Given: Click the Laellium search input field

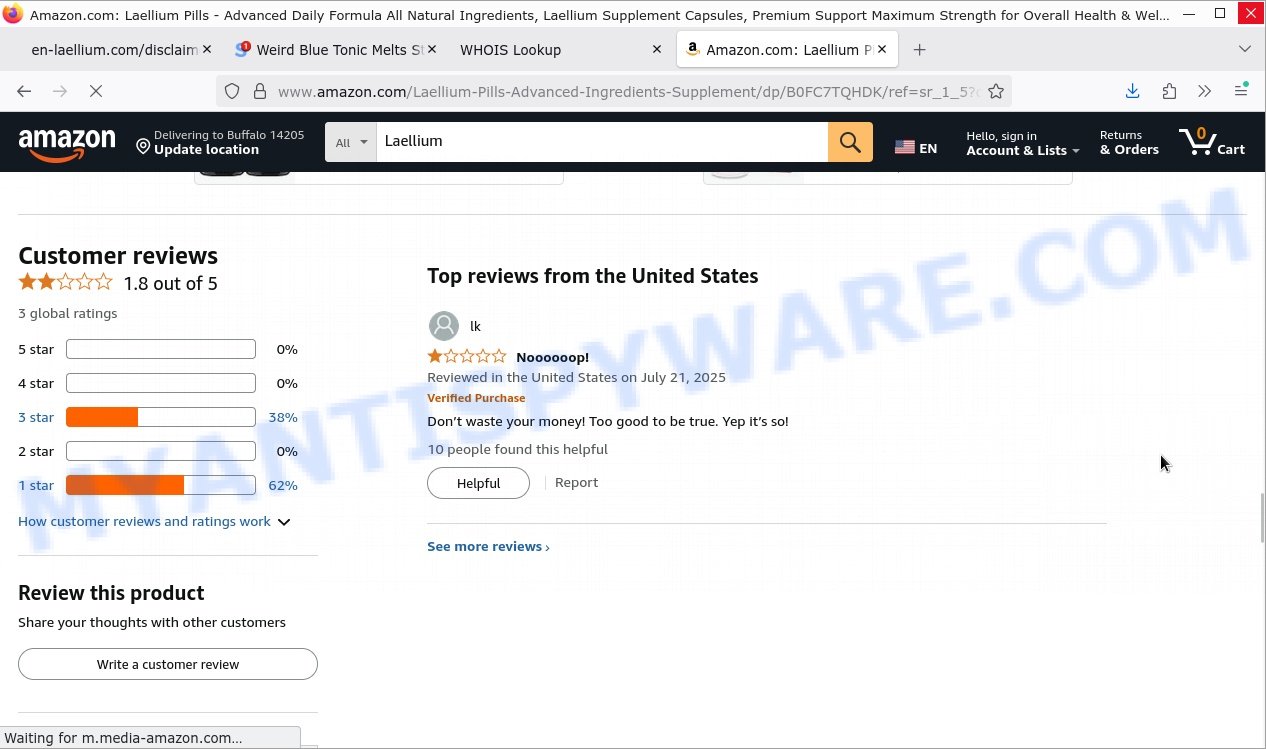Looking at the screenshot, I should pos(602,142).
